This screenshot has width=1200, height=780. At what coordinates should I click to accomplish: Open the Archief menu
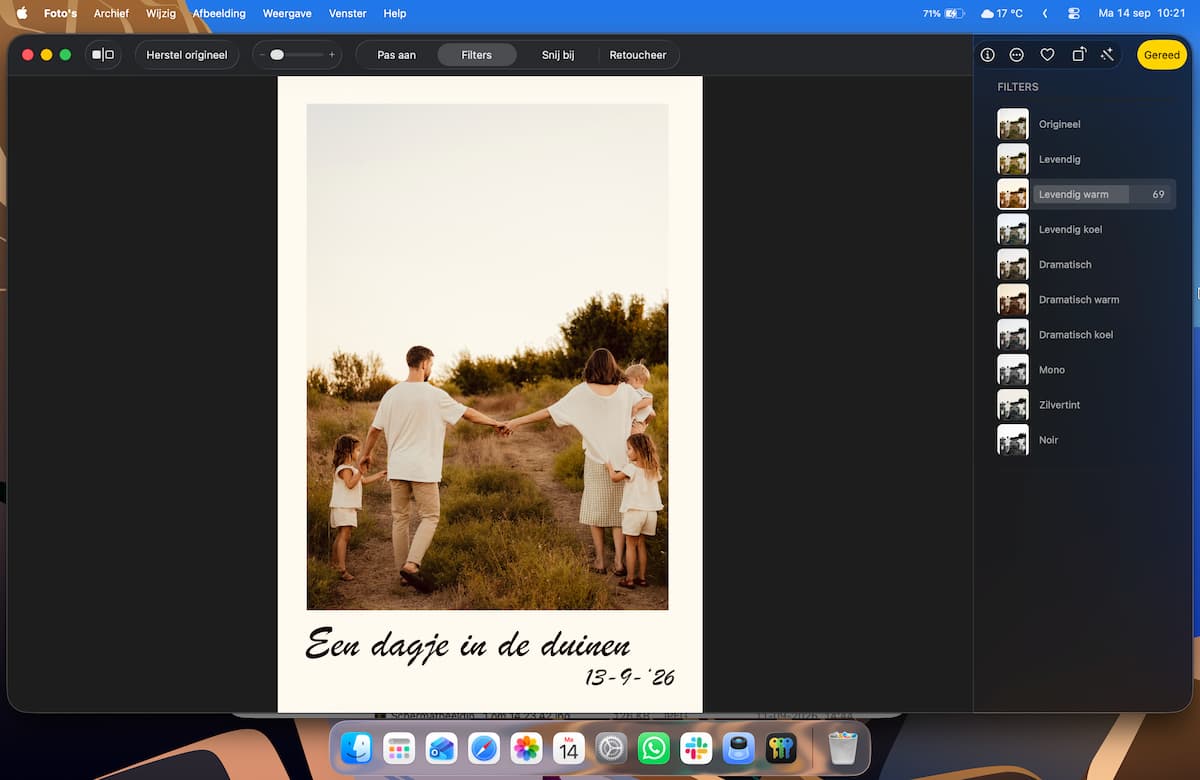click(111, 13)
